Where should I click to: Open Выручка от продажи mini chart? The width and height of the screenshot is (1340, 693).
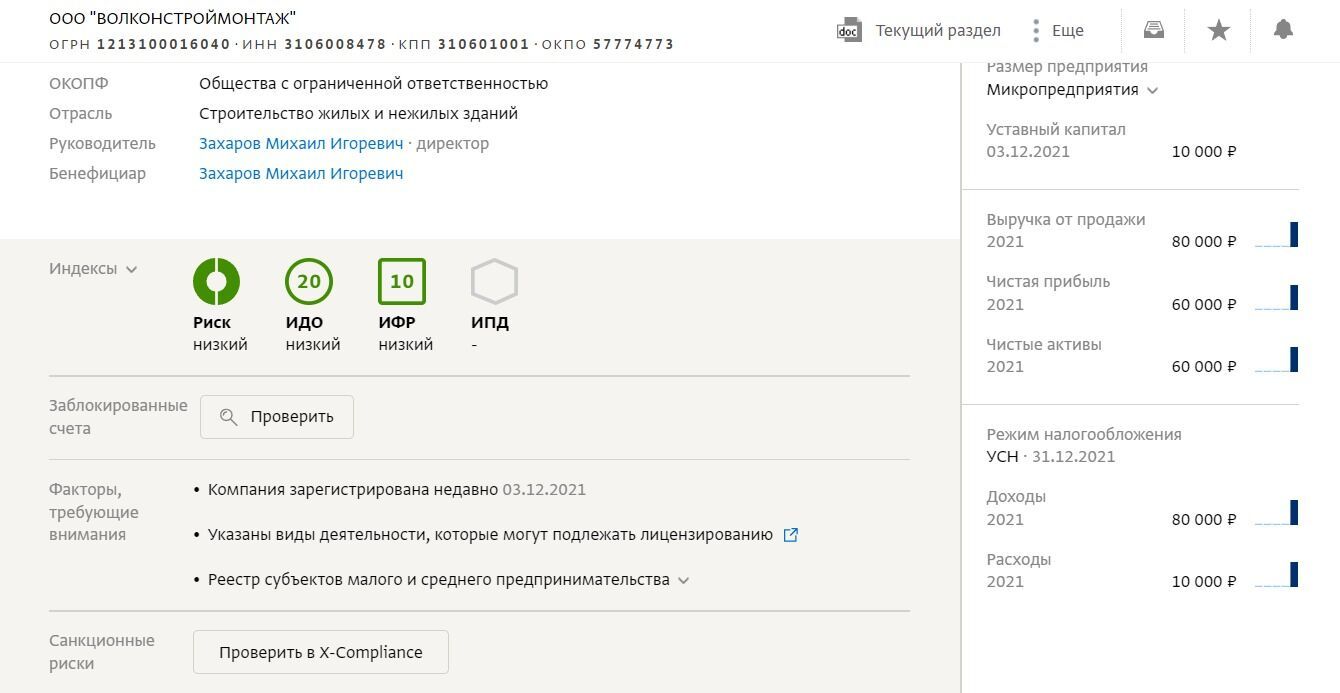[1276, 235]
